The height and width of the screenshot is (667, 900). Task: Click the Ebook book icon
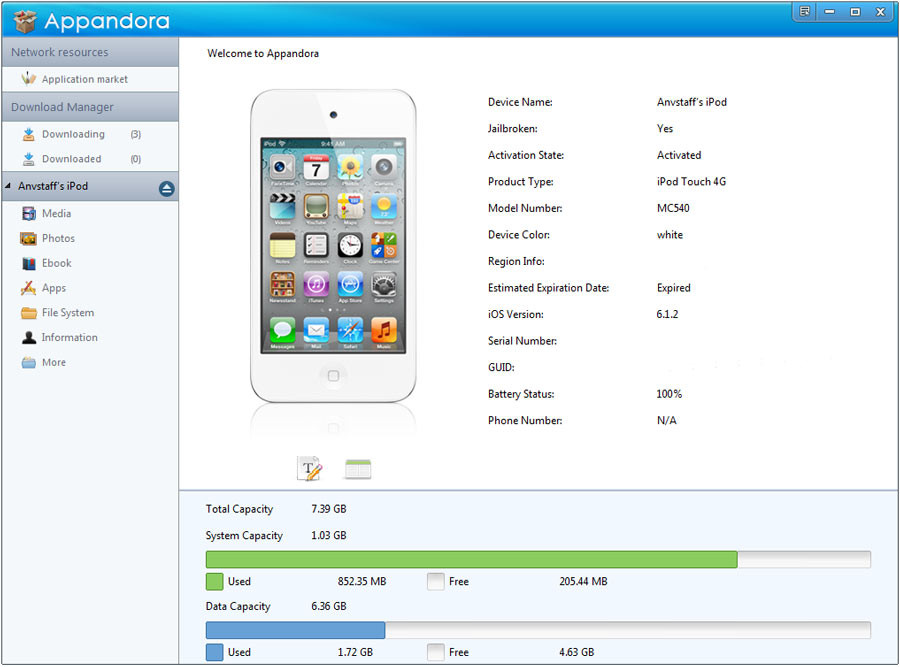click(28, 263)
